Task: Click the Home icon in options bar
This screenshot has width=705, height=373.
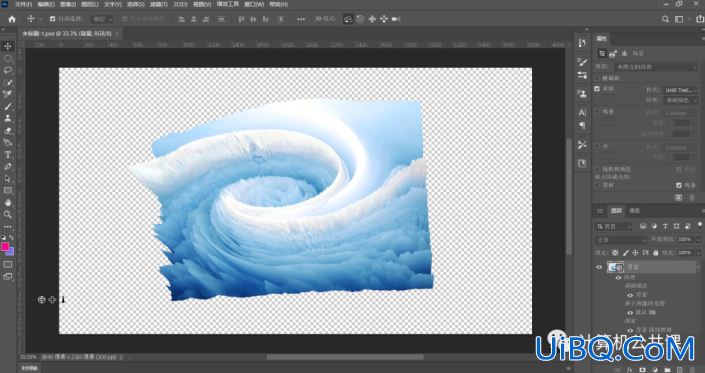Action: 12,19
